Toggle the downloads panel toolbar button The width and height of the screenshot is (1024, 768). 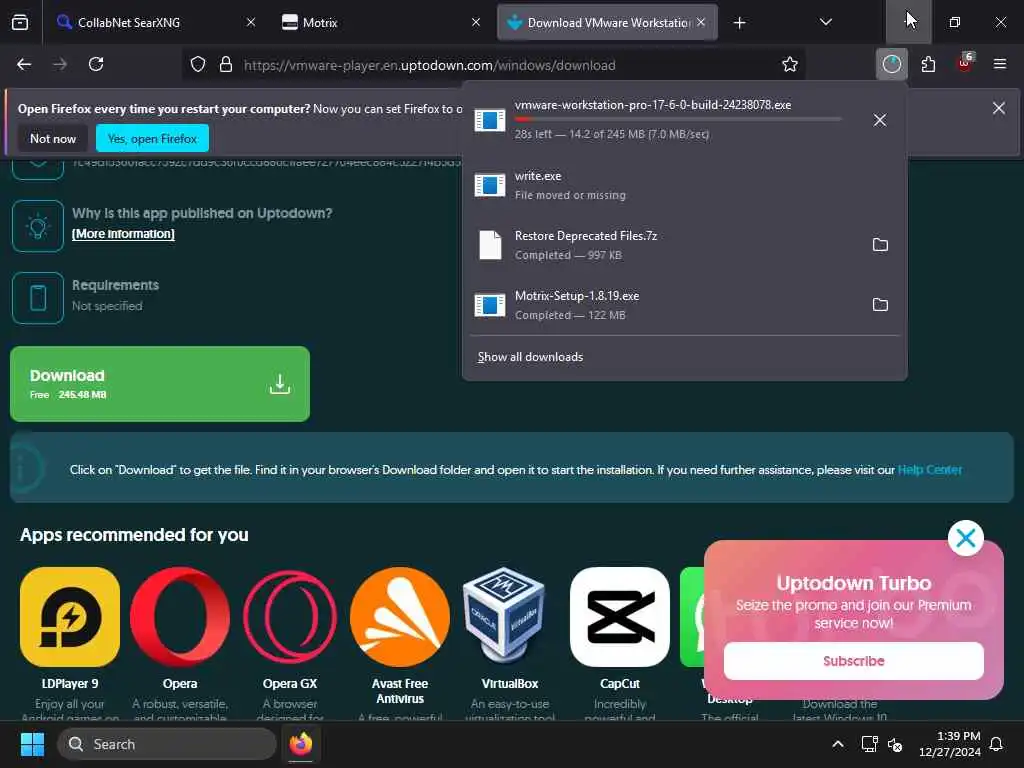891,64
